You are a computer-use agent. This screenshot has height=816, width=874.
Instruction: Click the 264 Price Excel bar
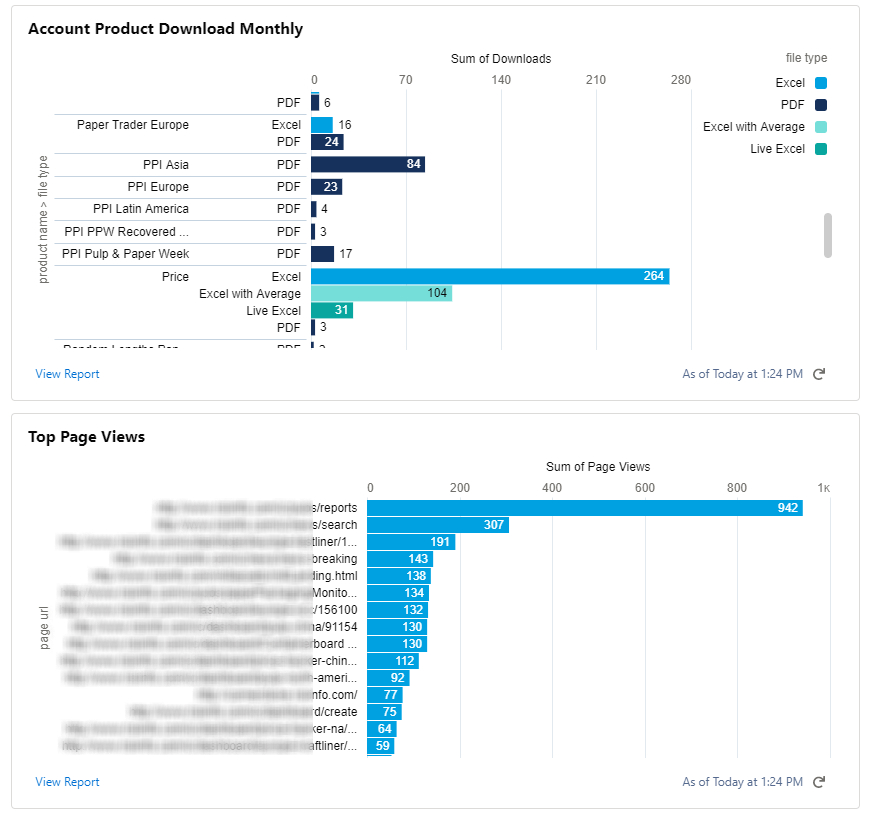coord(490,276)
